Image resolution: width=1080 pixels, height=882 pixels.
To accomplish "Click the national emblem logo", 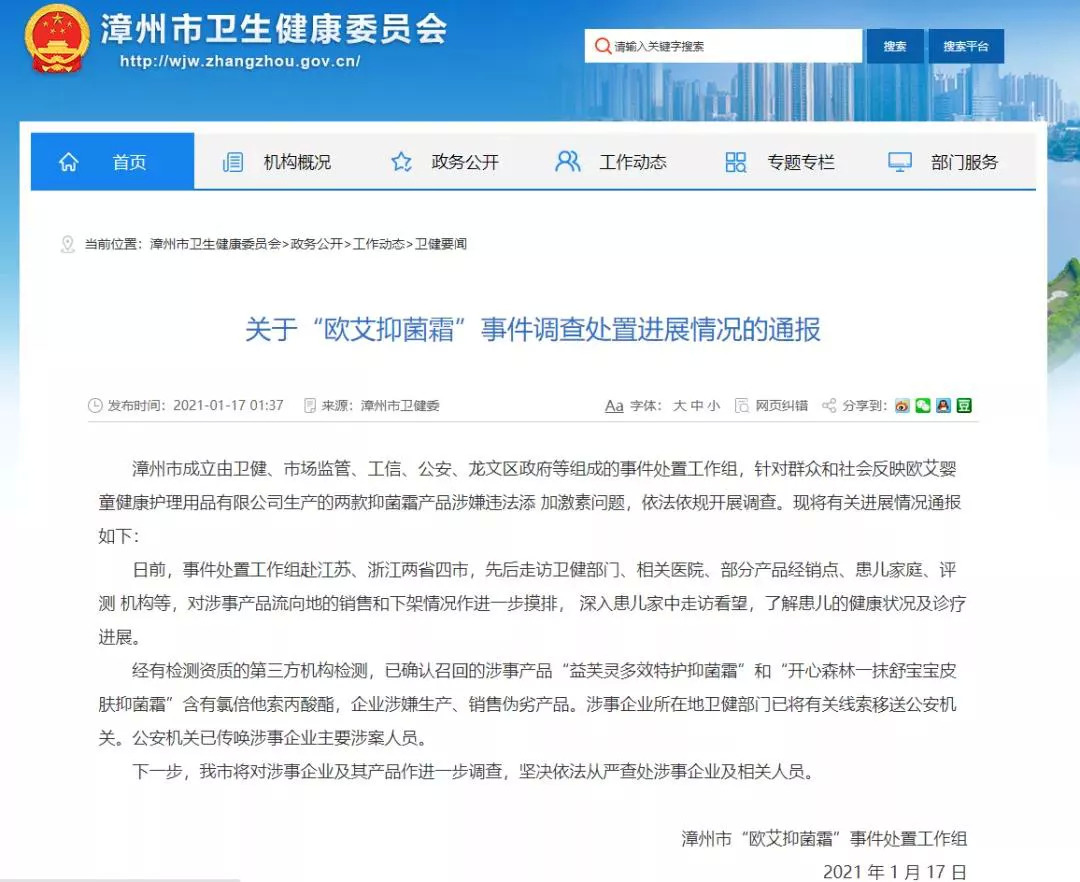I will click(57, 39).
